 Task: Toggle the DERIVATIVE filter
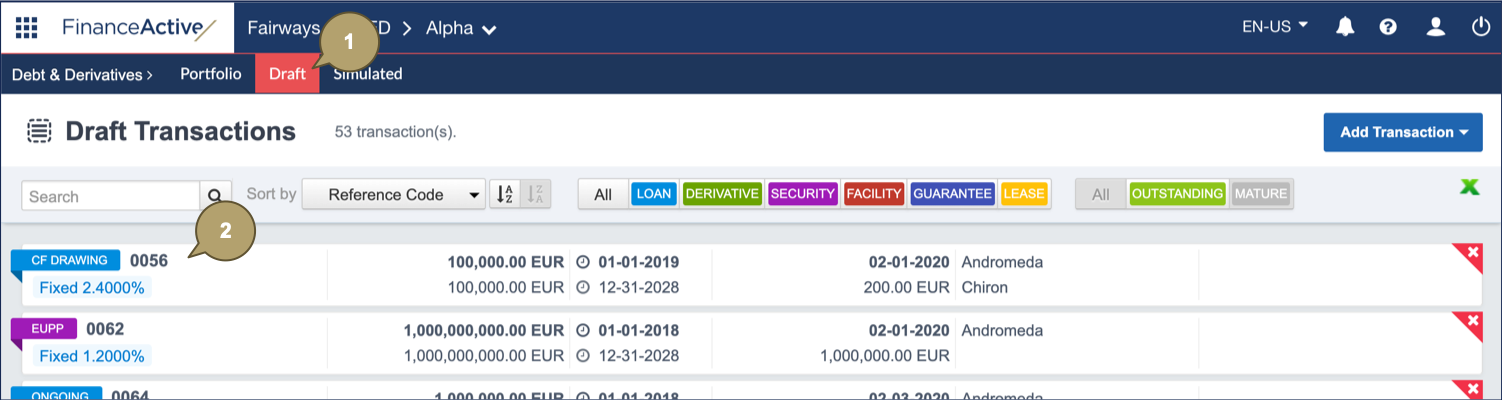tap(722, 194)
